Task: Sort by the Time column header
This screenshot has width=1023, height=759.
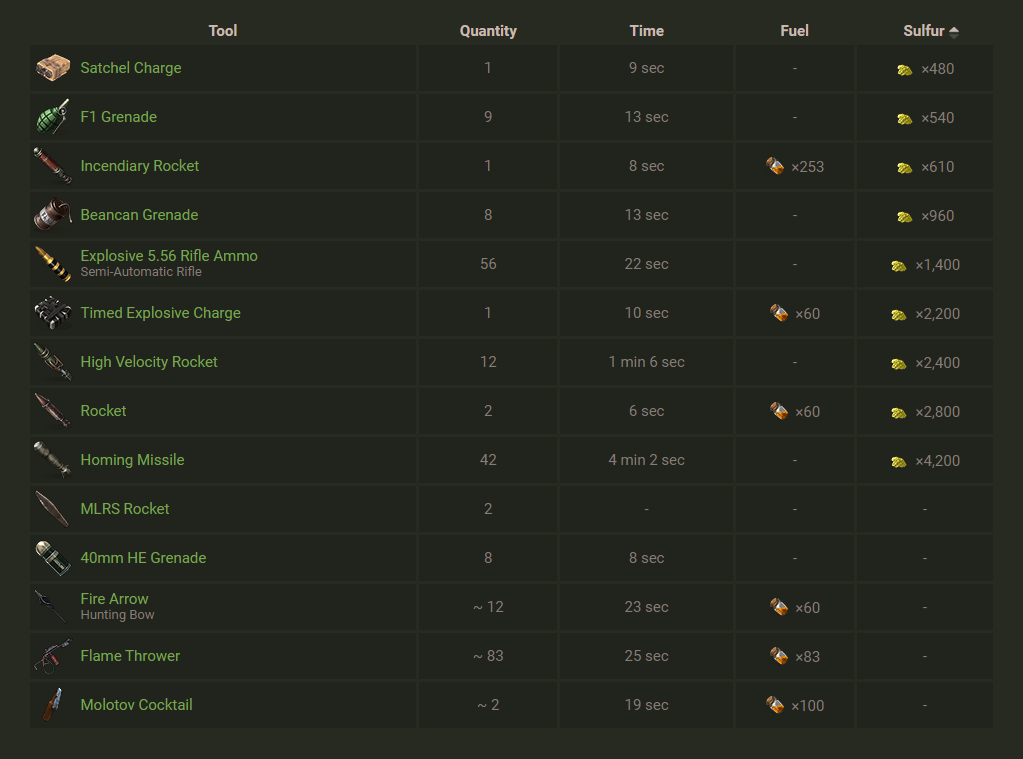Action: (646, 31)
